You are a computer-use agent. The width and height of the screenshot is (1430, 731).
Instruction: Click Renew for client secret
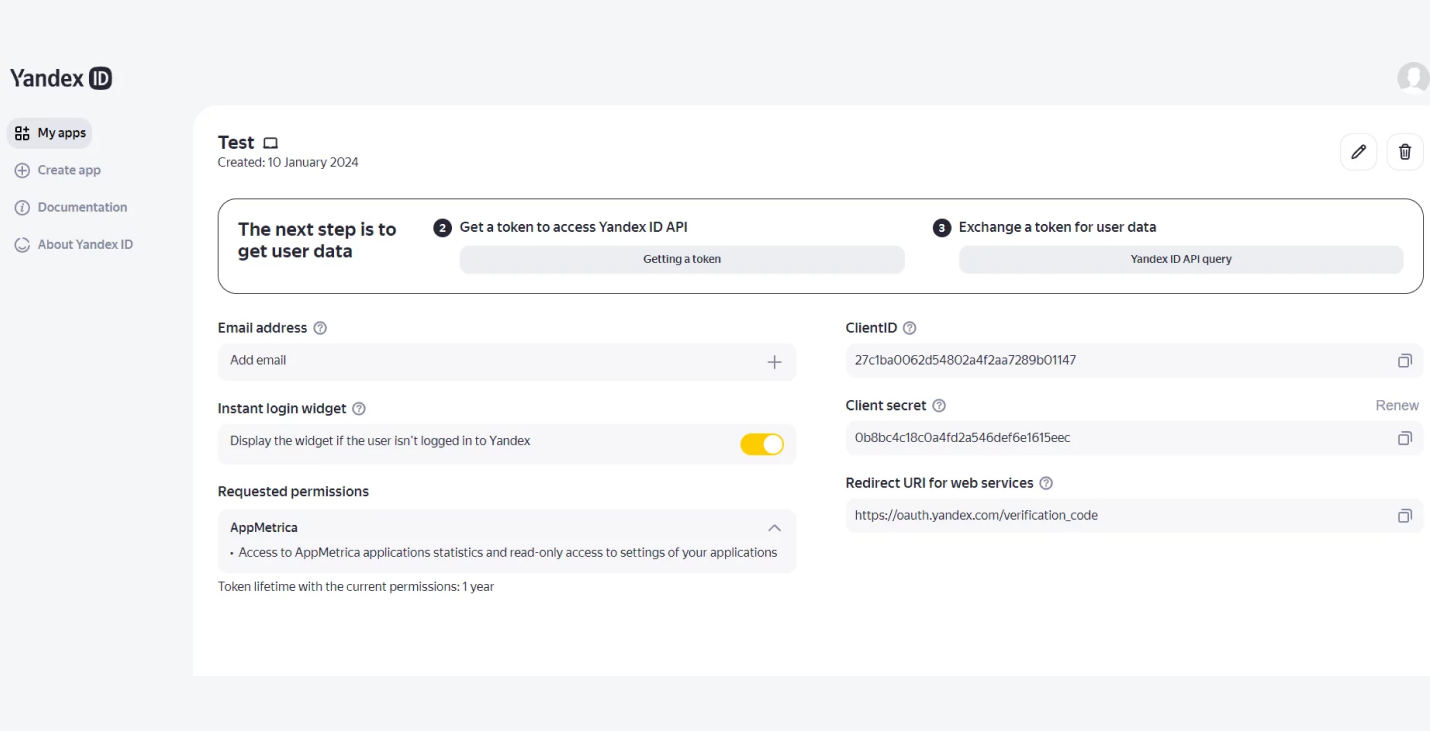tap(1397, 405)
